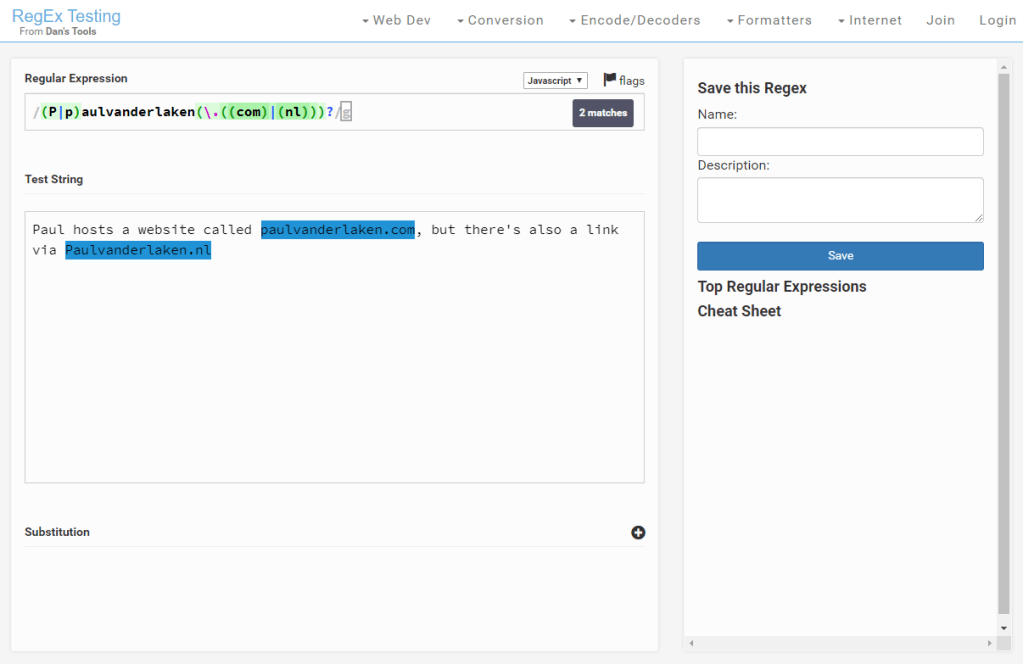The width and height of the screenshot is (1023, 664).
Task: Open the Formatters menu
Action: point(769,20)
